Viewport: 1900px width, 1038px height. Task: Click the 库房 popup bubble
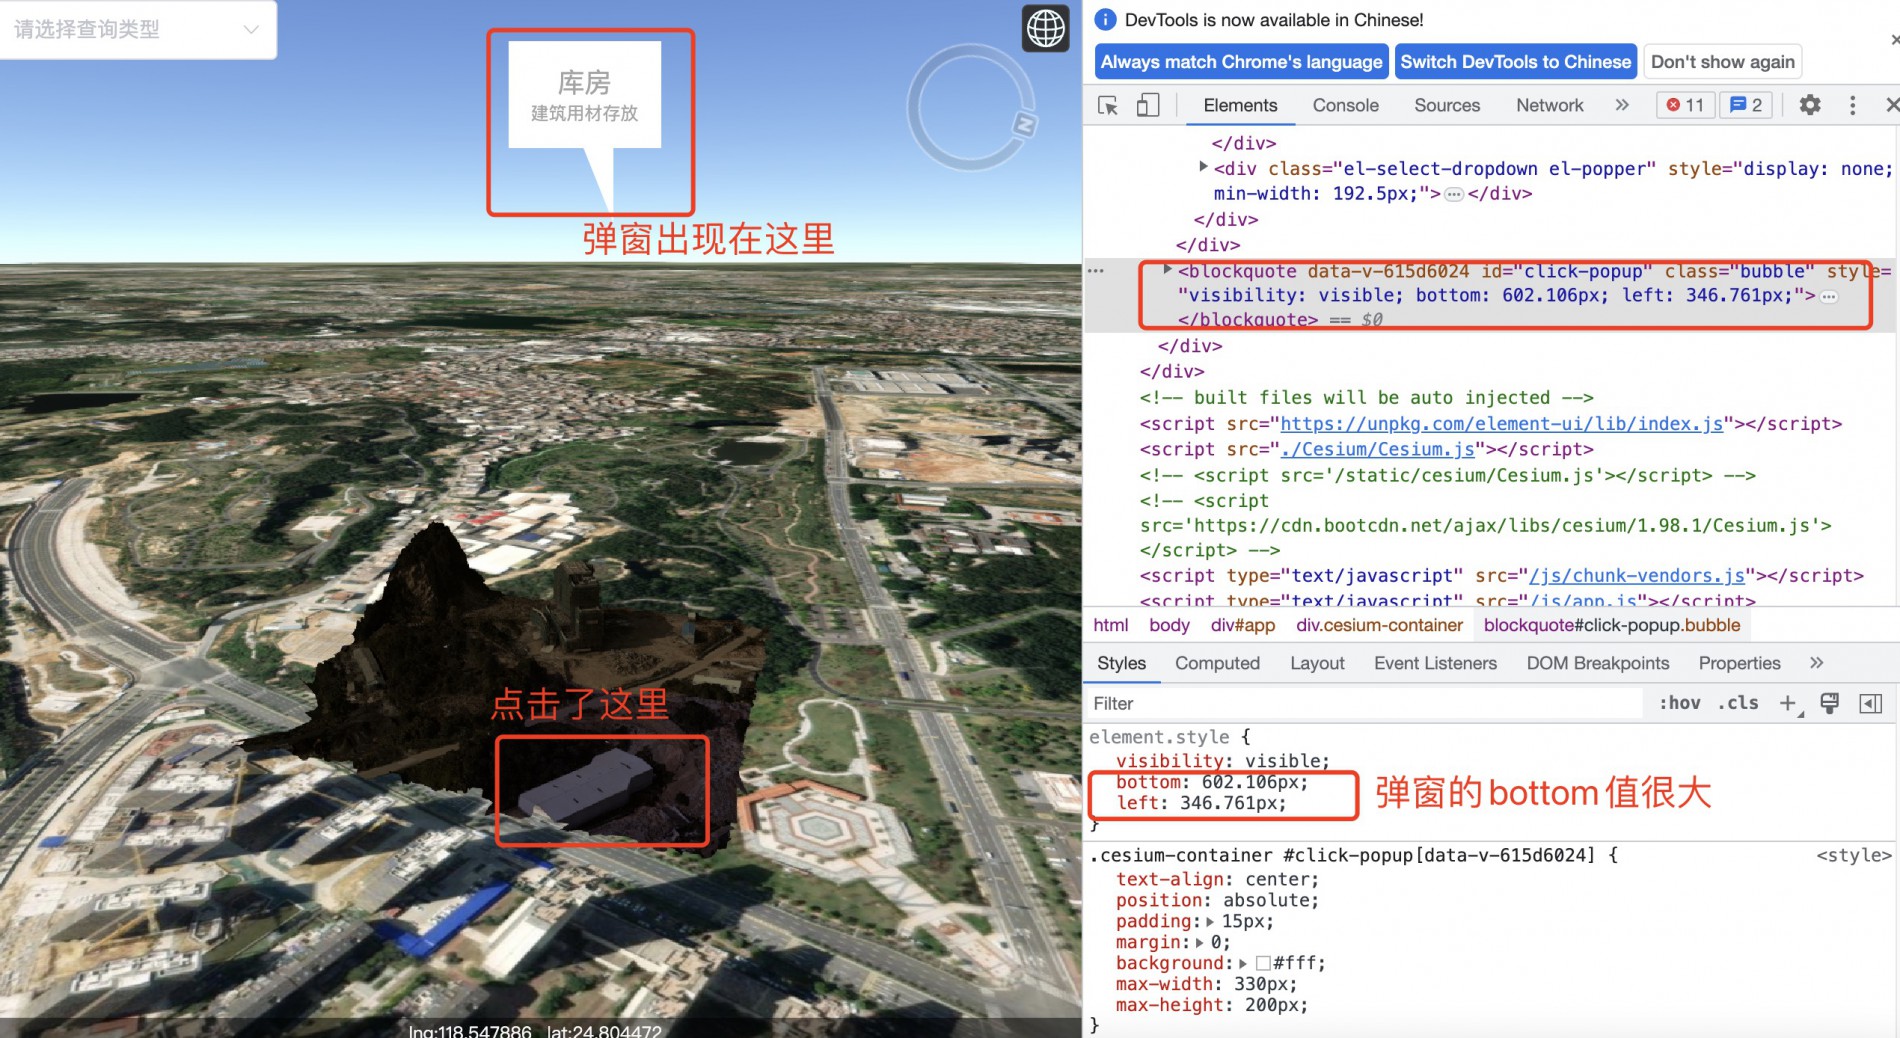point(584,96)
